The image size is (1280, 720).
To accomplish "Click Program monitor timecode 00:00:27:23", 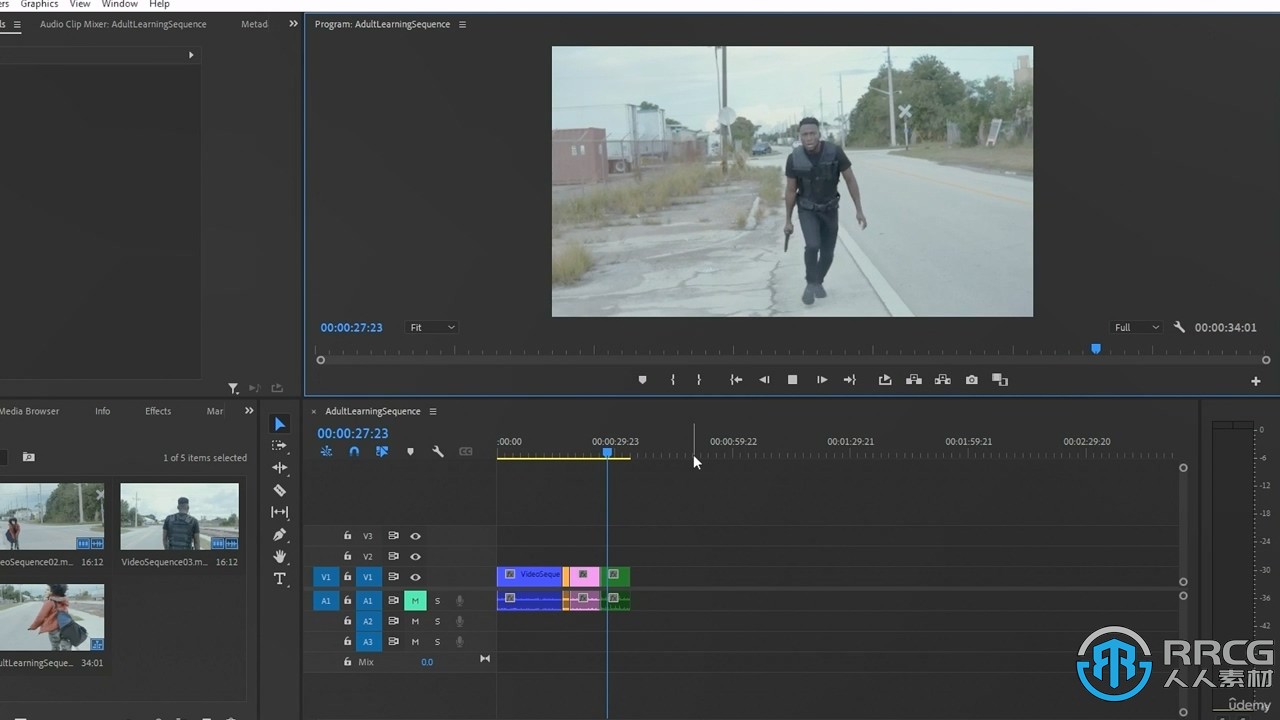I will pyautogui.click(x=351, y=327).
